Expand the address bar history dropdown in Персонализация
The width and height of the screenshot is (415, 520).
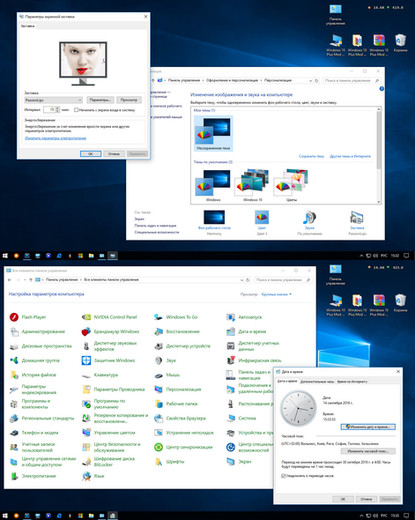311,80
